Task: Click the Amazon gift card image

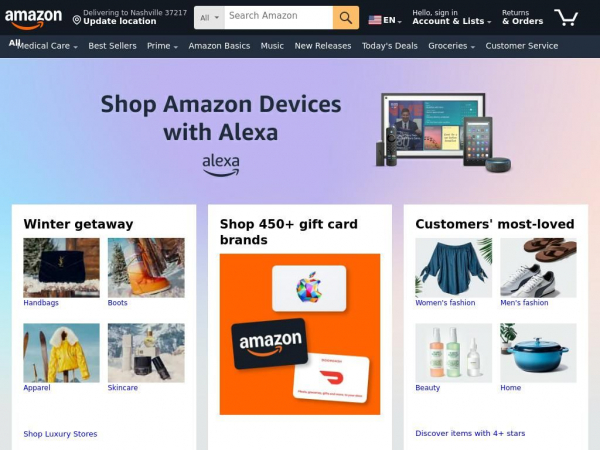Action: 269,344
